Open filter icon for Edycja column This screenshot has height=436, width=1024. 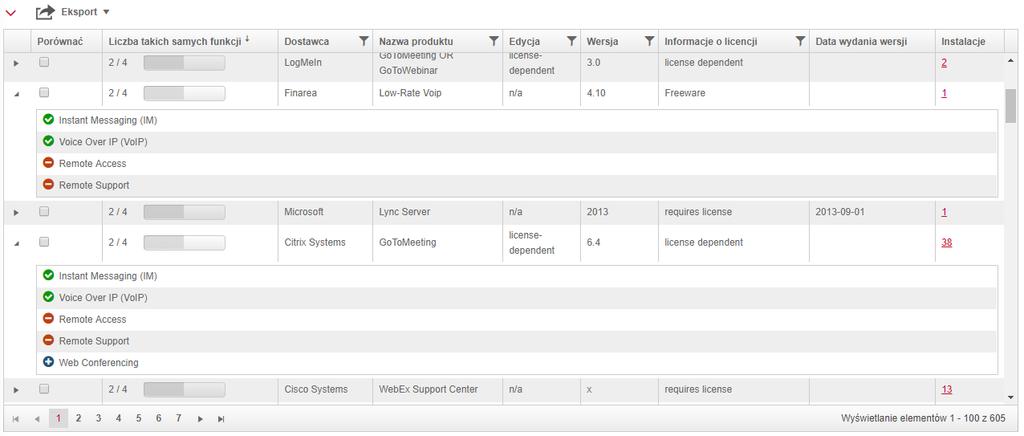(571, 42)
